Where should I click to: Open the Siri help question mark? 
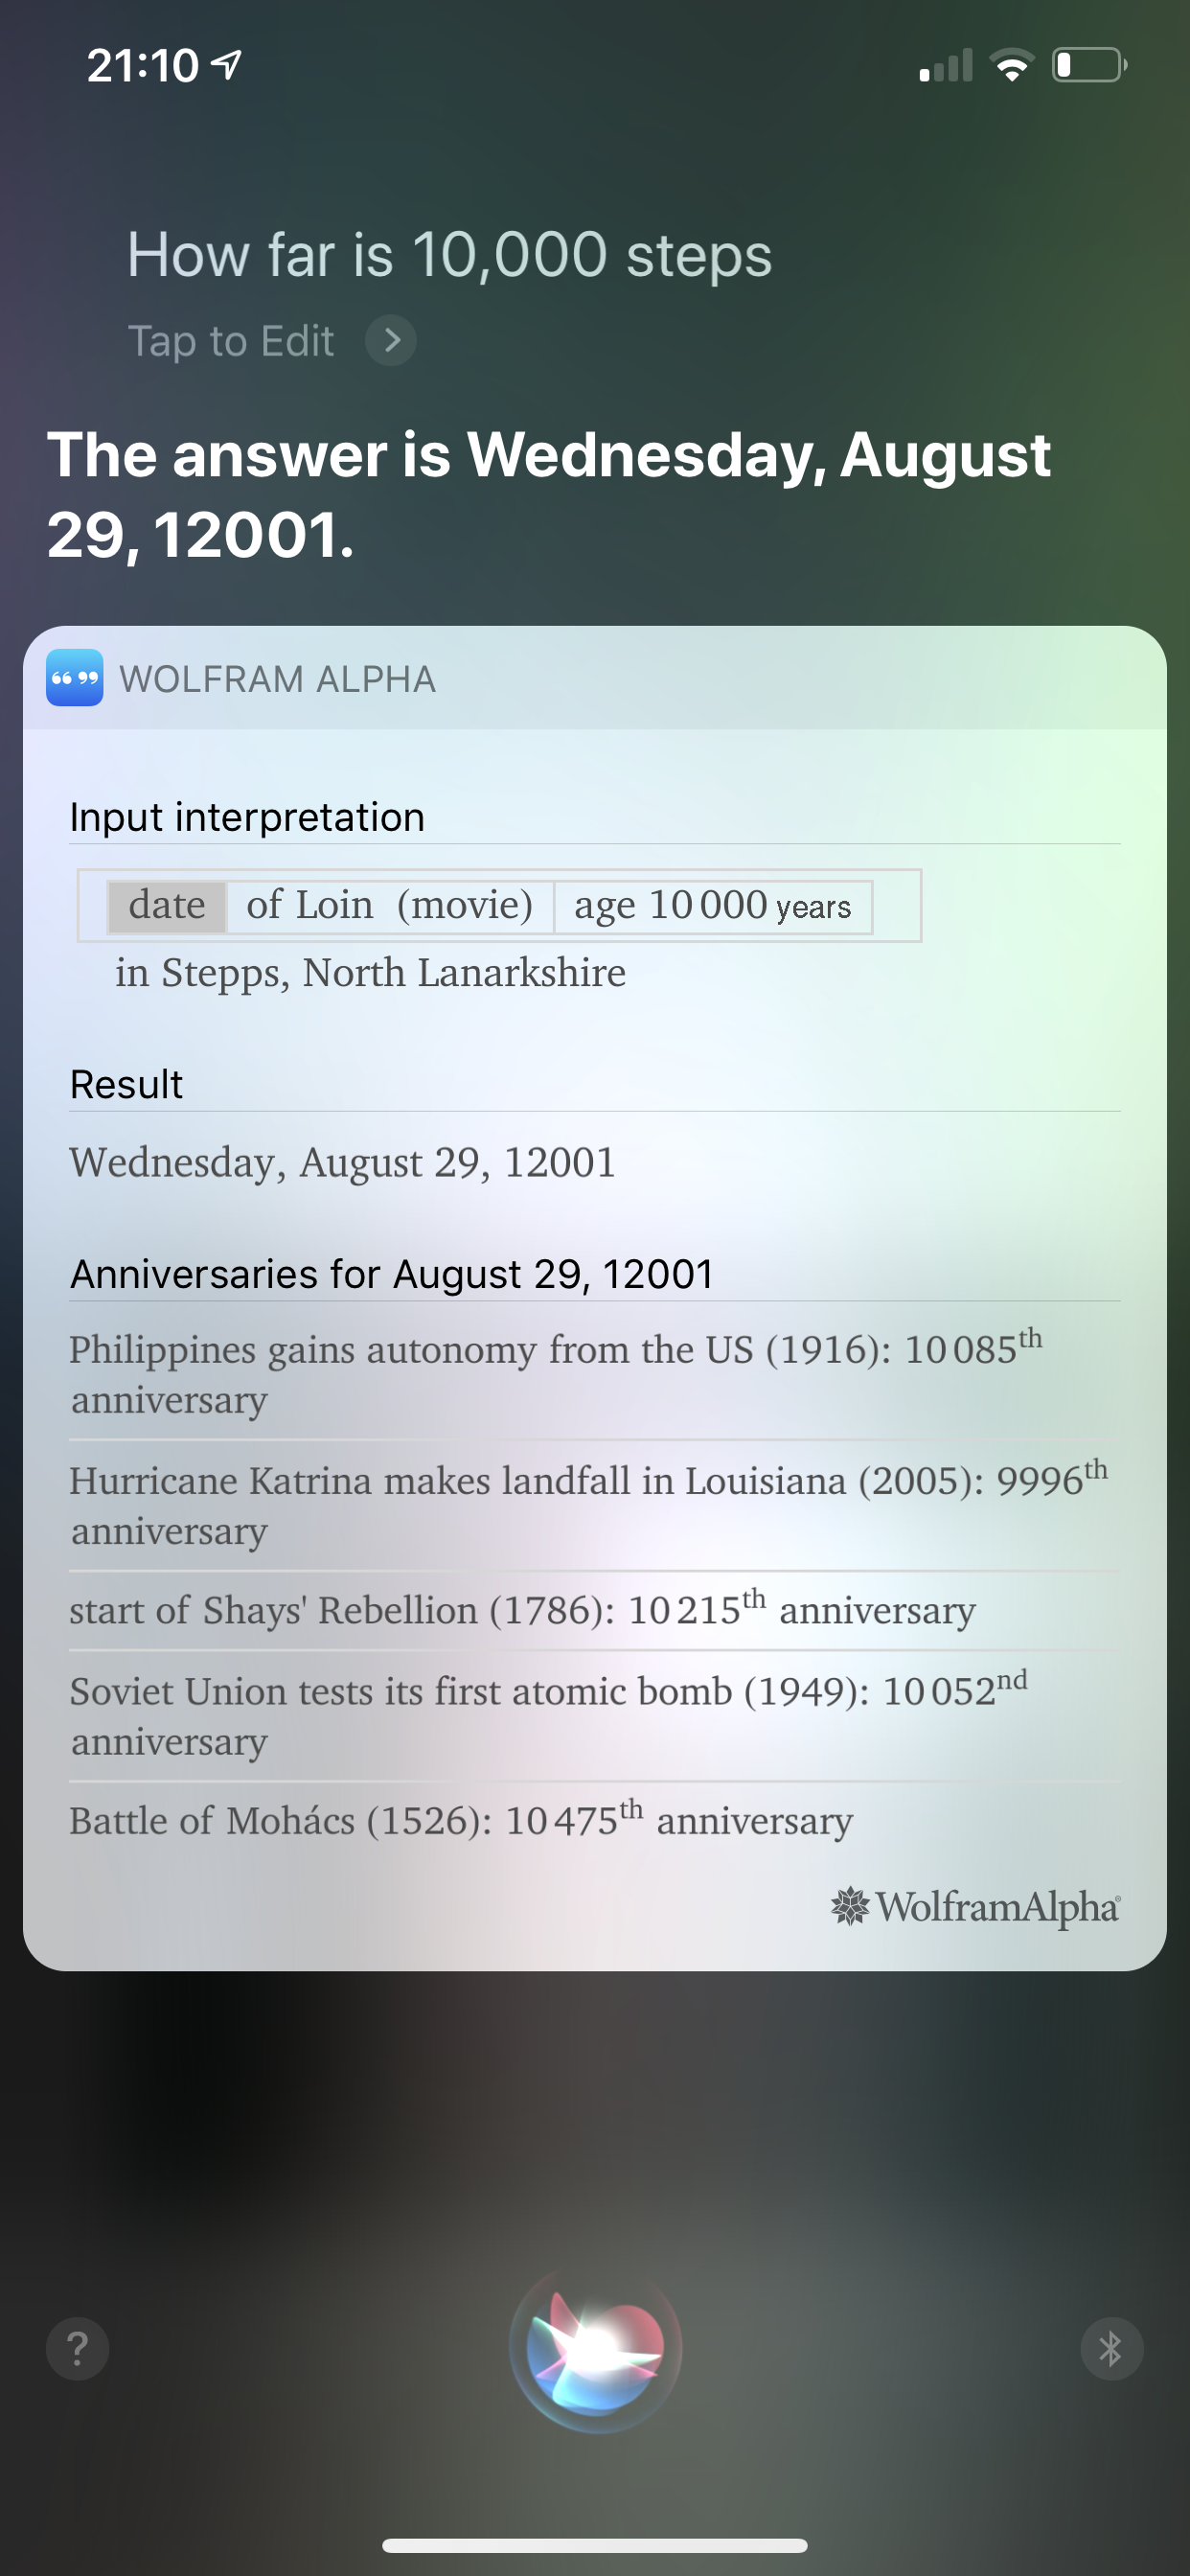(77, 2348)
